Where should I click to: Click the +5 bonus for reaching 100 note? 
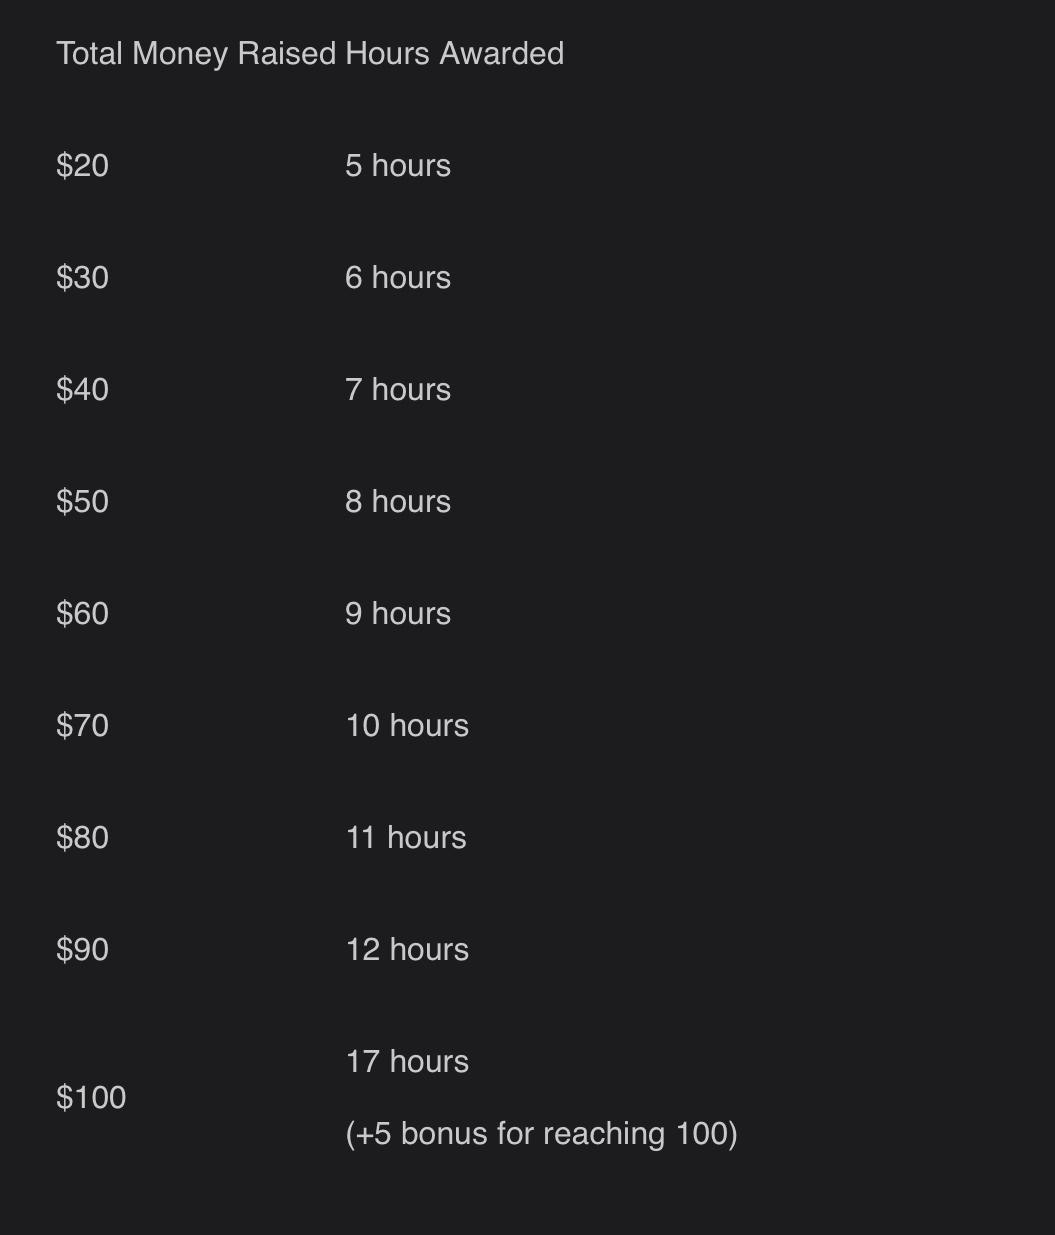pyautogui.click(x=541, y=1133)
